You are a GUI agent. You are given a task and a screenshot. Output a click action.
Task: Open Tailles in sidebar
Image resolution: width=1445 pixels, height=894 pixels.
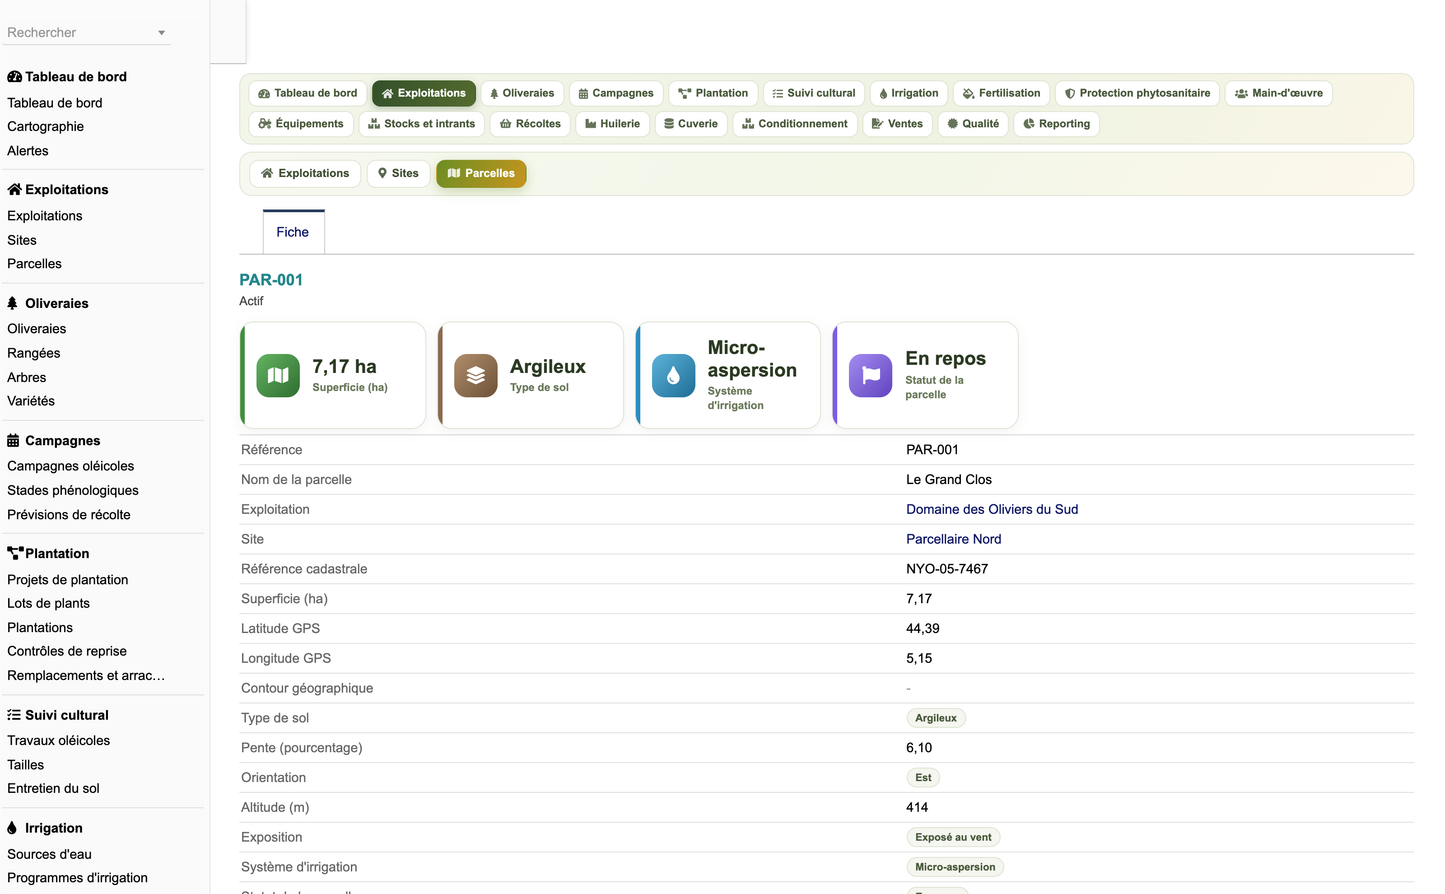click(x=26, y=765)
